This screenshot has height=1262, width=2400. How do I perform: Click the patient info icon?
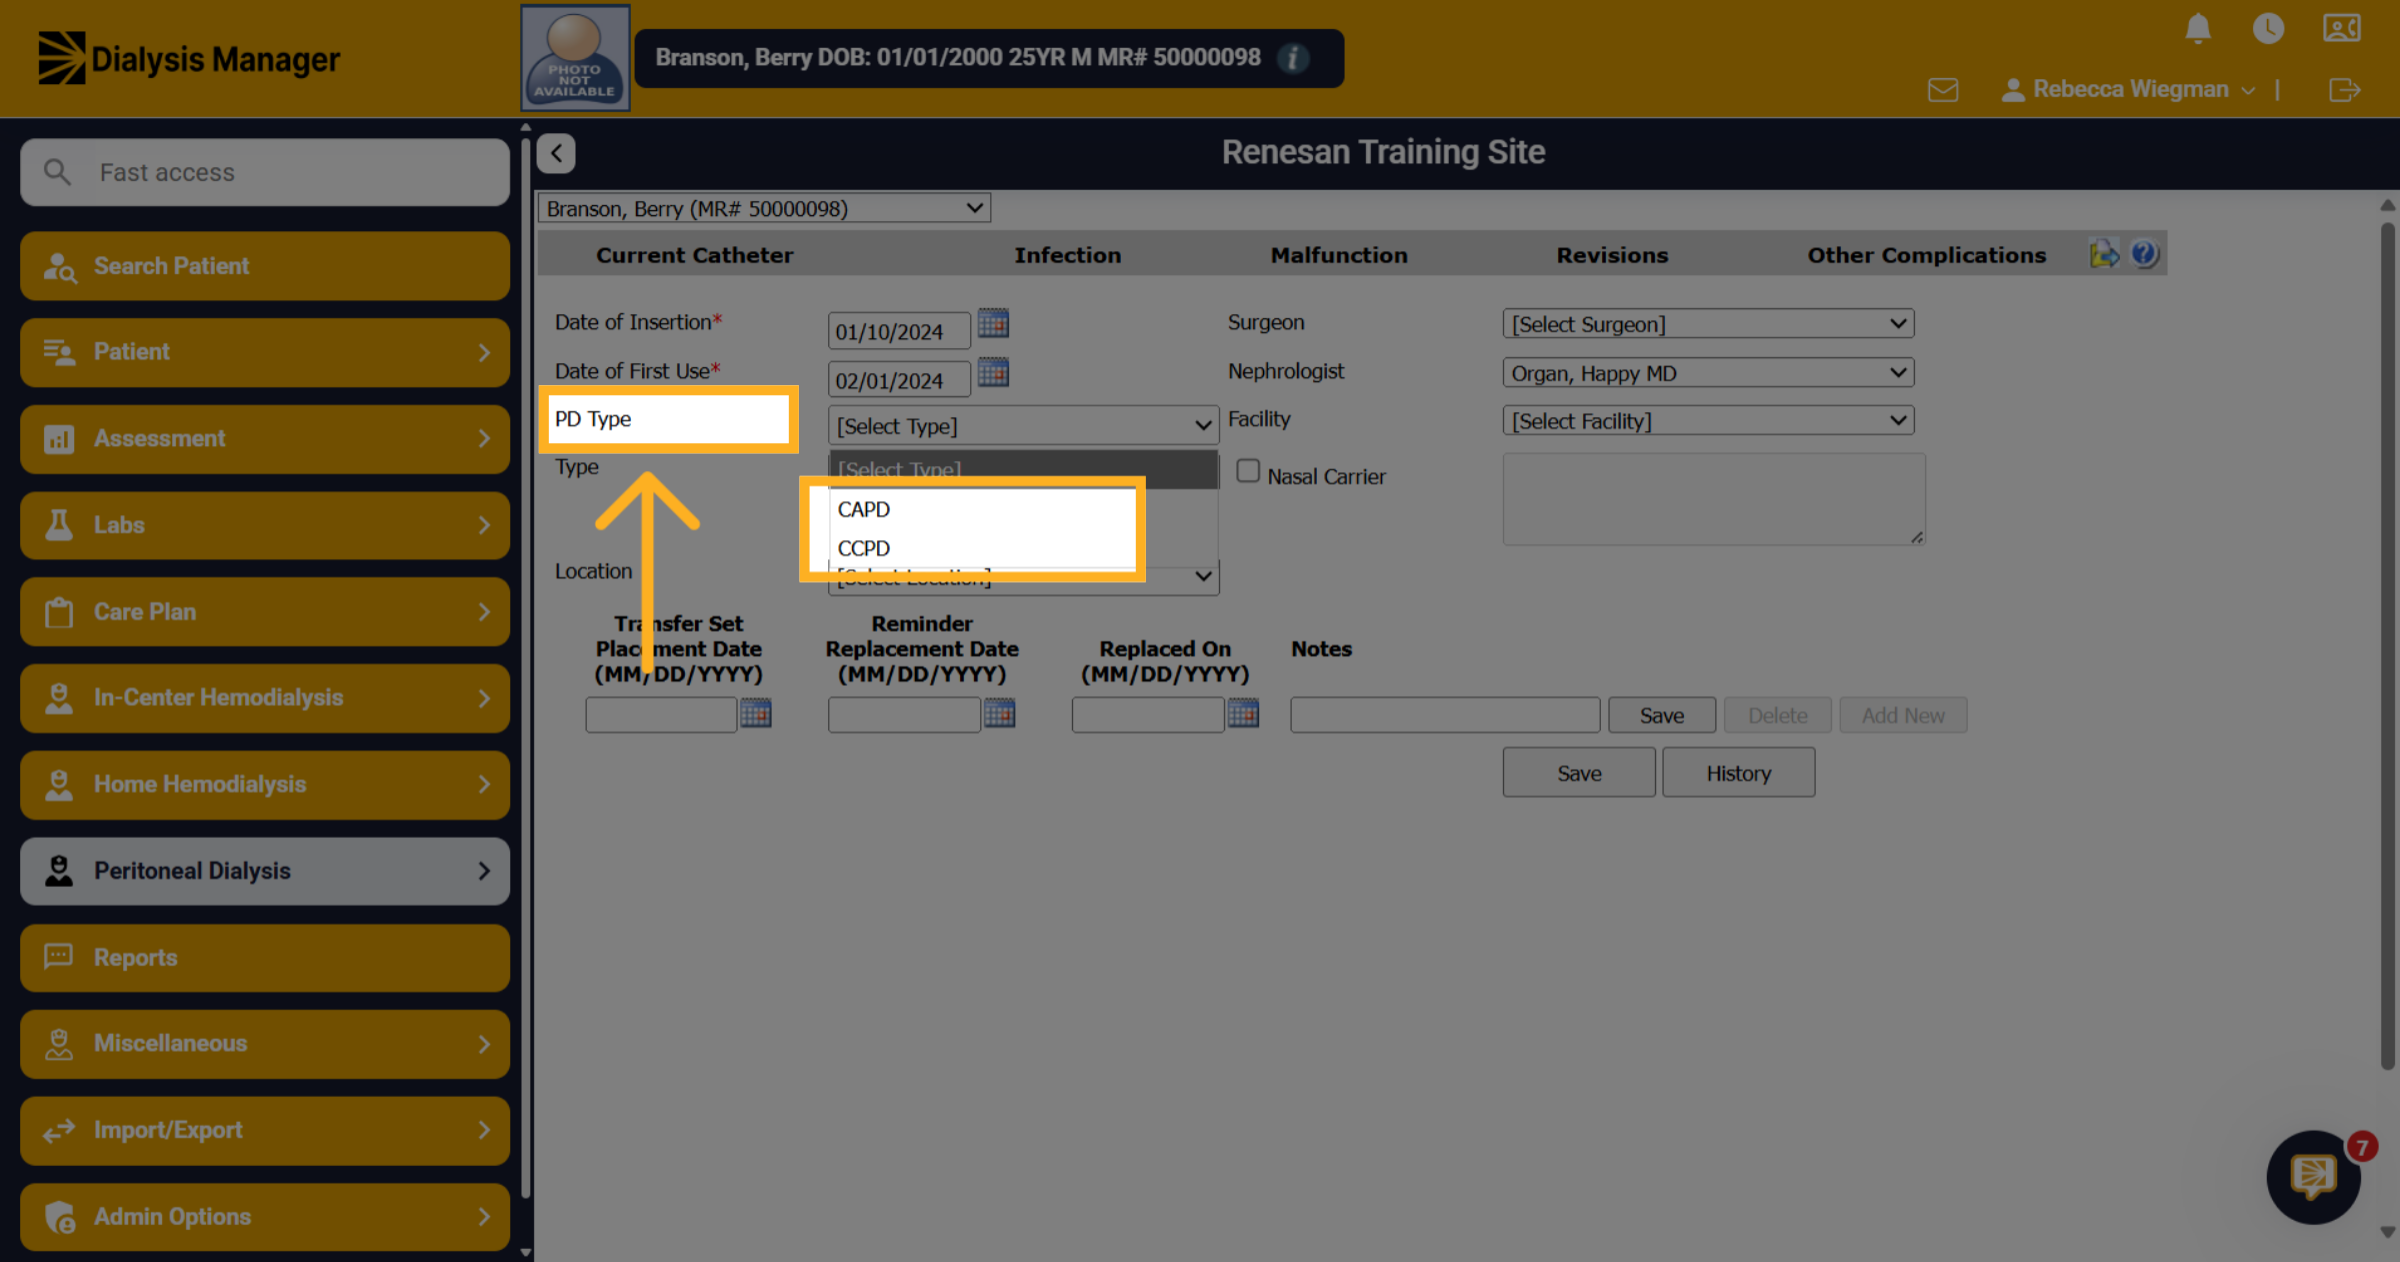[x=1293, y=58]
